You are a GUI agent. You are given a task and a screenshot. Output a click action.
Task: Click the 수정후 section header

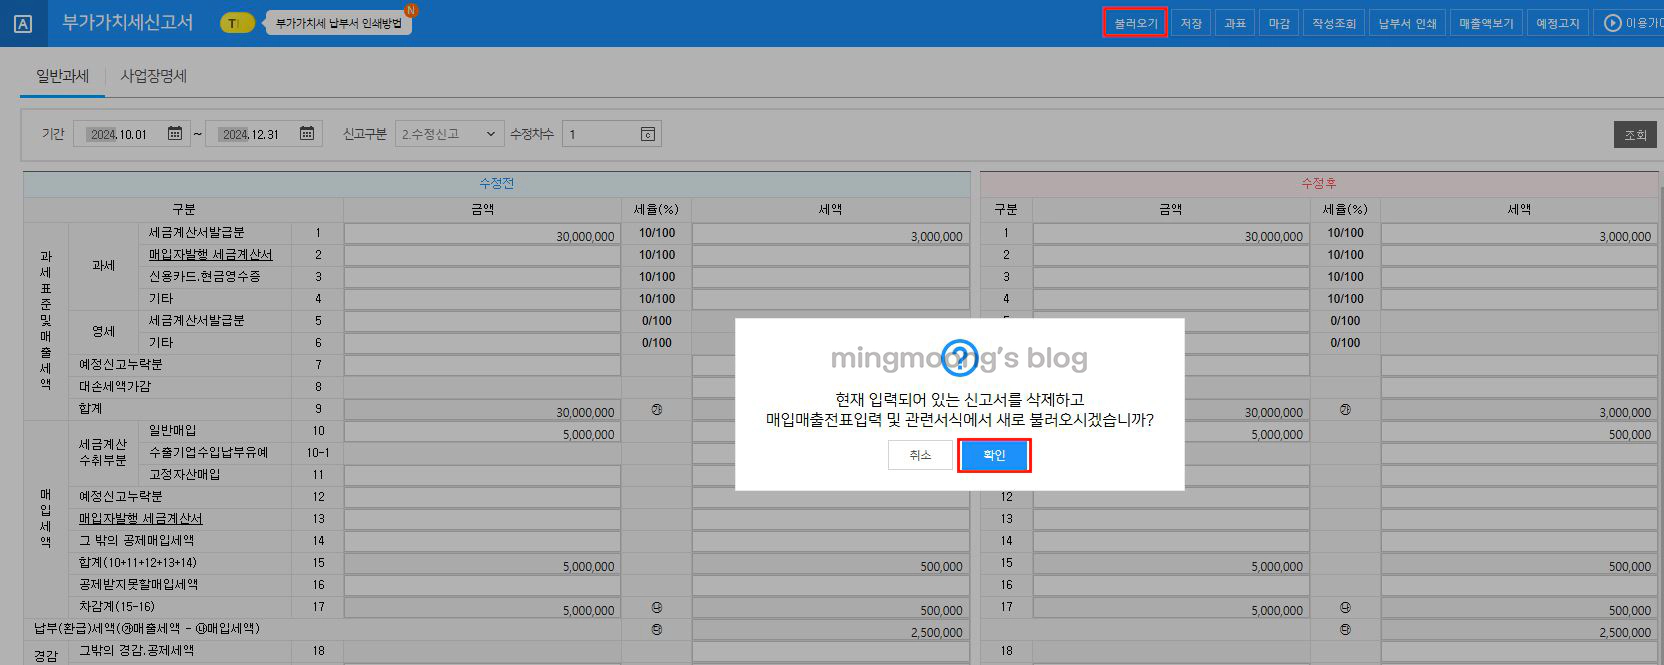pyautogui.click(x=1319, y=184)
